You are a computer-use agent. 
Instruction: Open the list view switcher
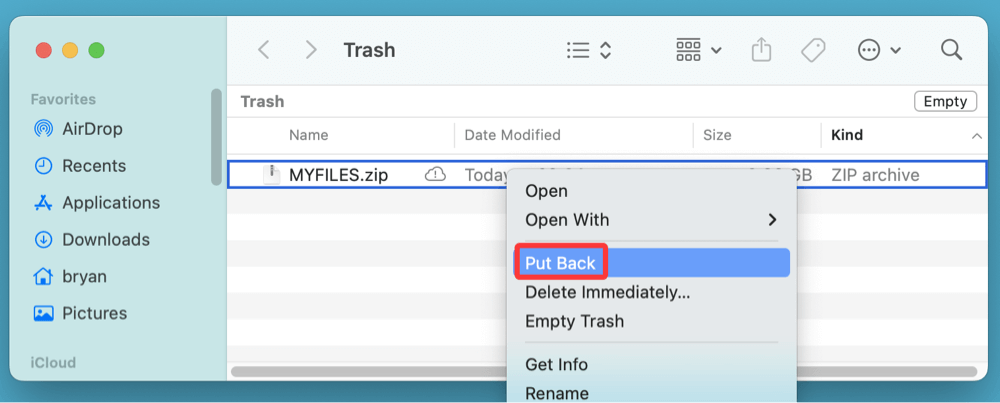pos(589,50)
